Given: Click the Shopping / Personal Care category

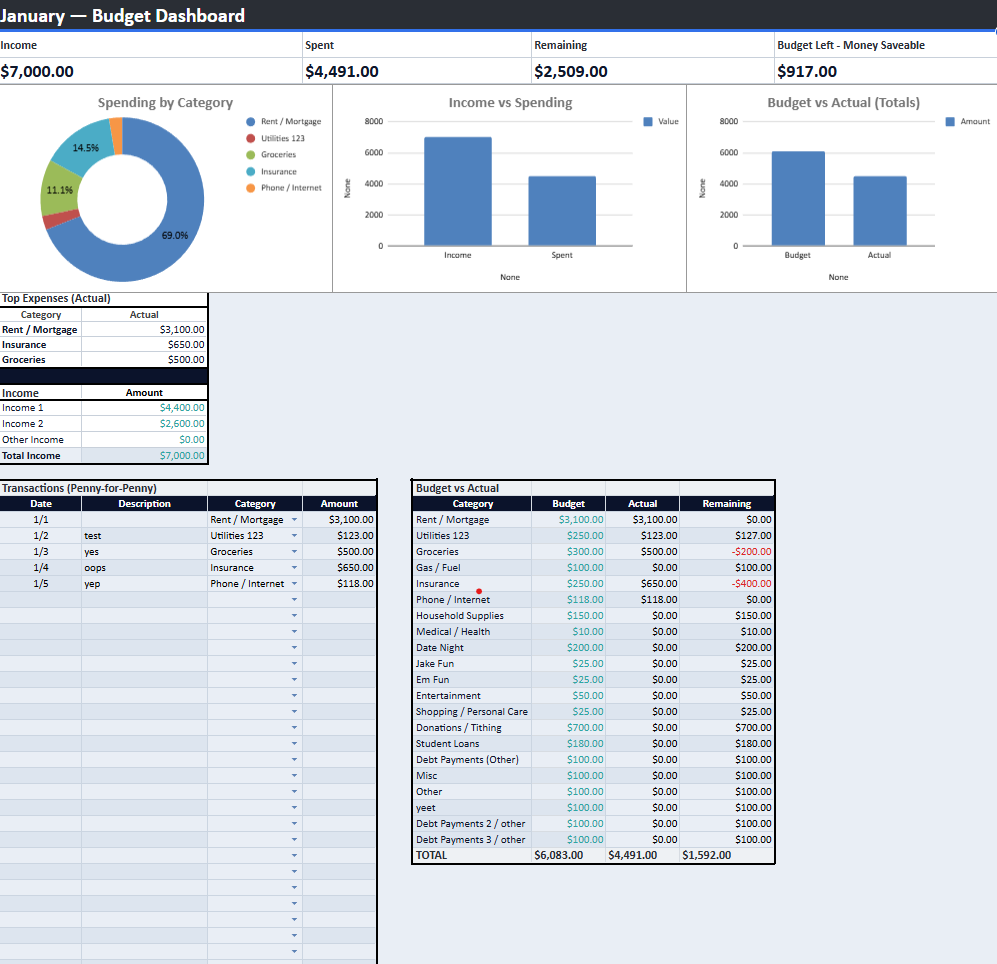Looking at the screenshot, I should point(472,712).
